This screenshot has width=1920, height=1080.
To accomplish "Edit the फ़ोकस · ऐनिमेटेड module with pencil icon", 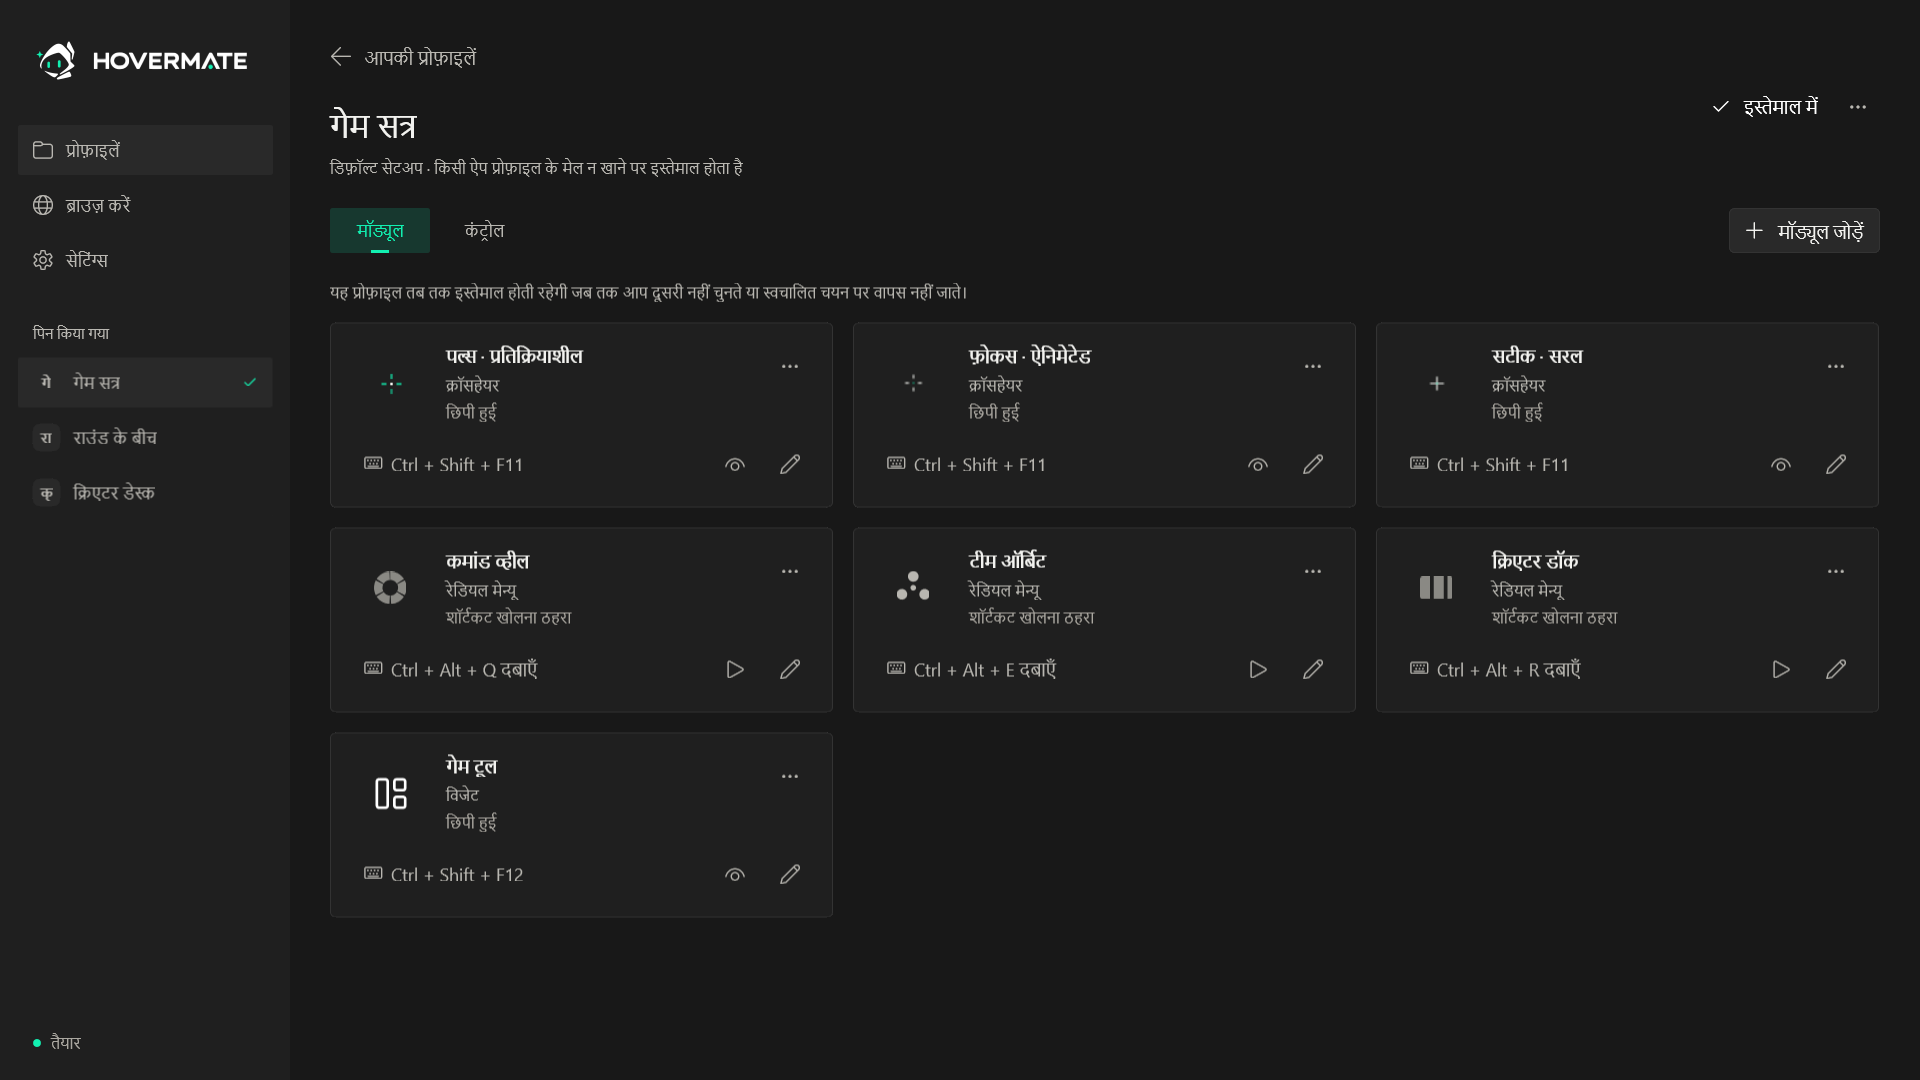I will click(1313, 464).
